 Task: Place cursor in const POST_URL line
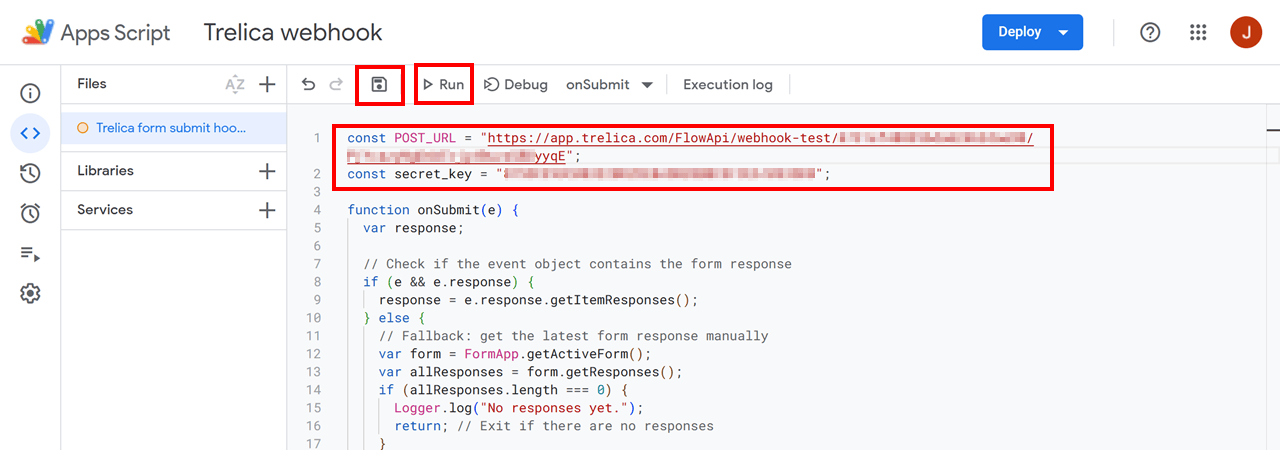[690, 147]
